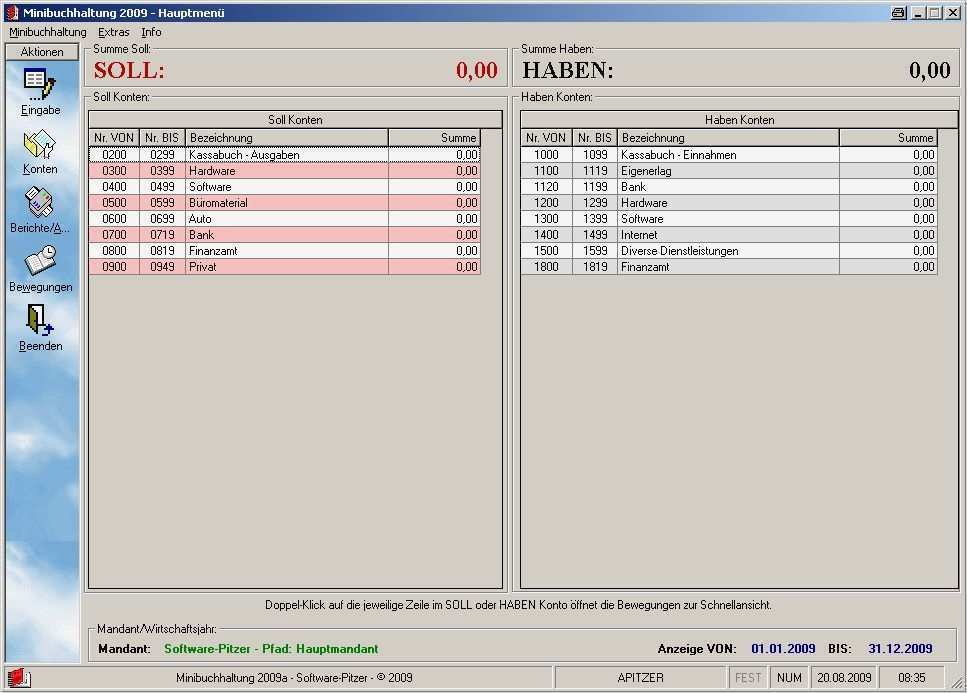Sort by Summe column in Haben Konten

(x=887, y=138)
